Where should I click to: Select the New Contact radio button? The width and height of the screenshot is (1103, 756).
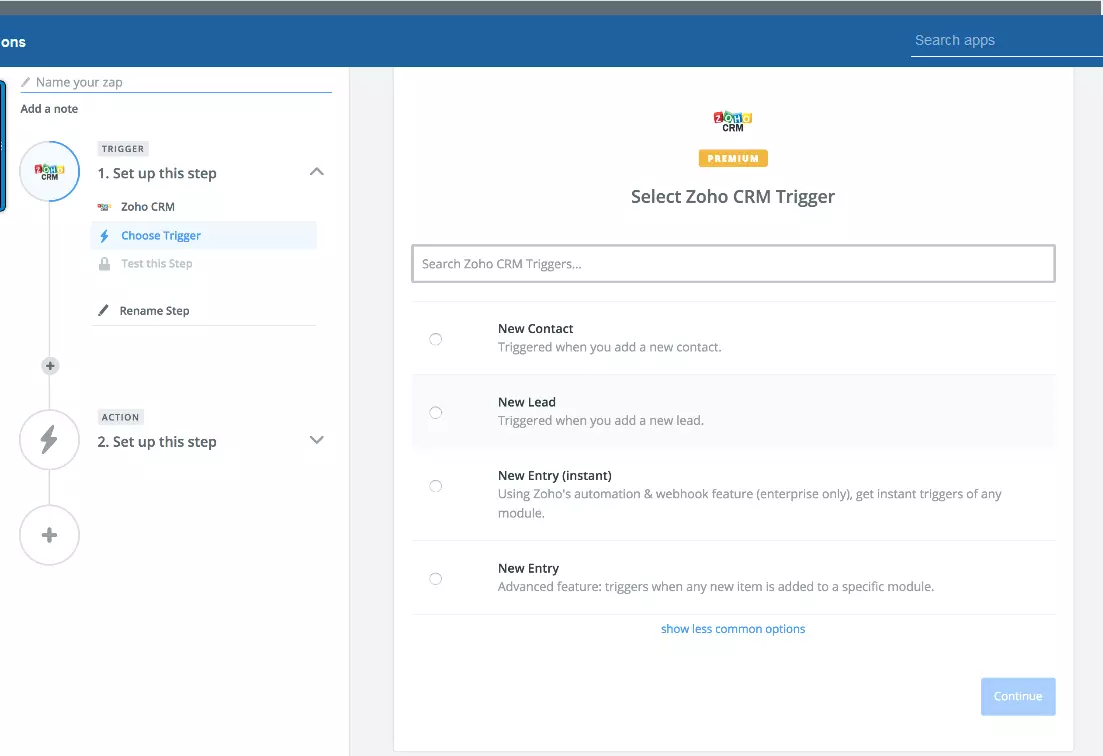(x=435, y=339)
